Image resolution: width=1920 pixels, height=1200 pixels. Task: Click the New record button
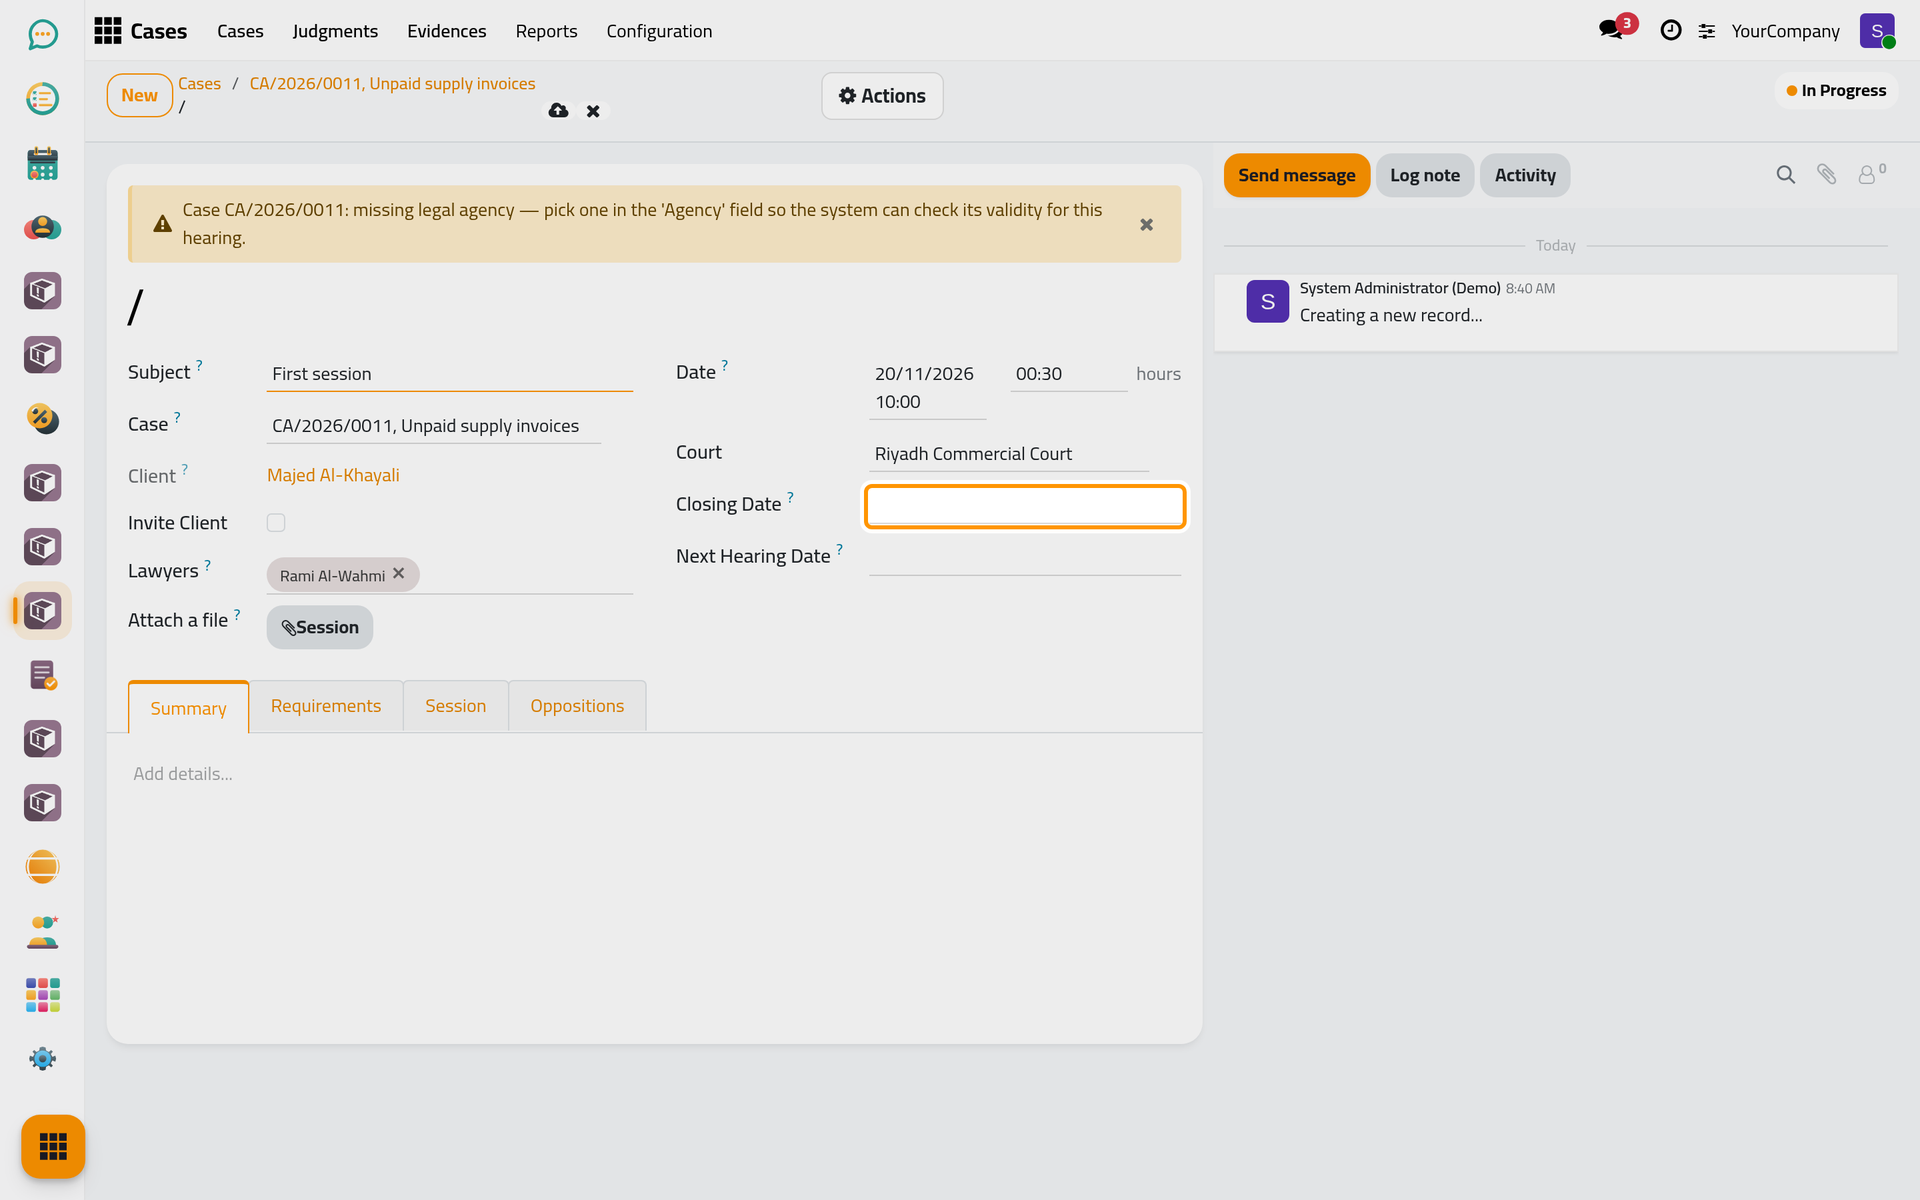pos(139,95)
